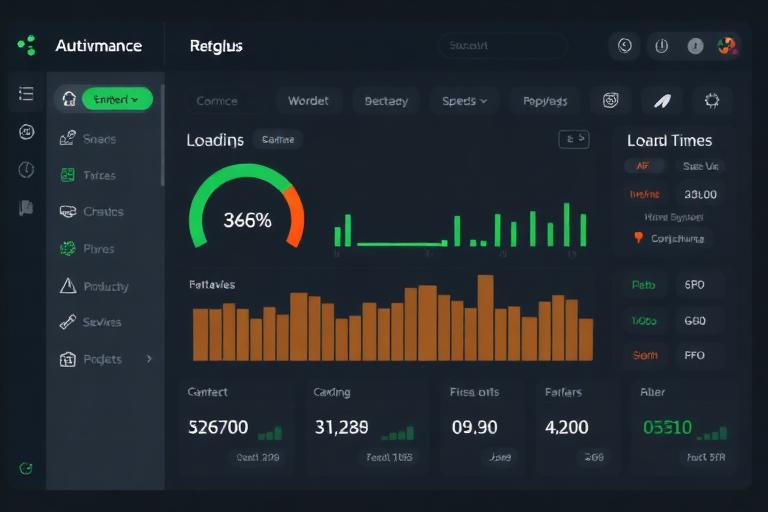Click the power icon in header
The image size is (768, 512).
tap(661, 46)
